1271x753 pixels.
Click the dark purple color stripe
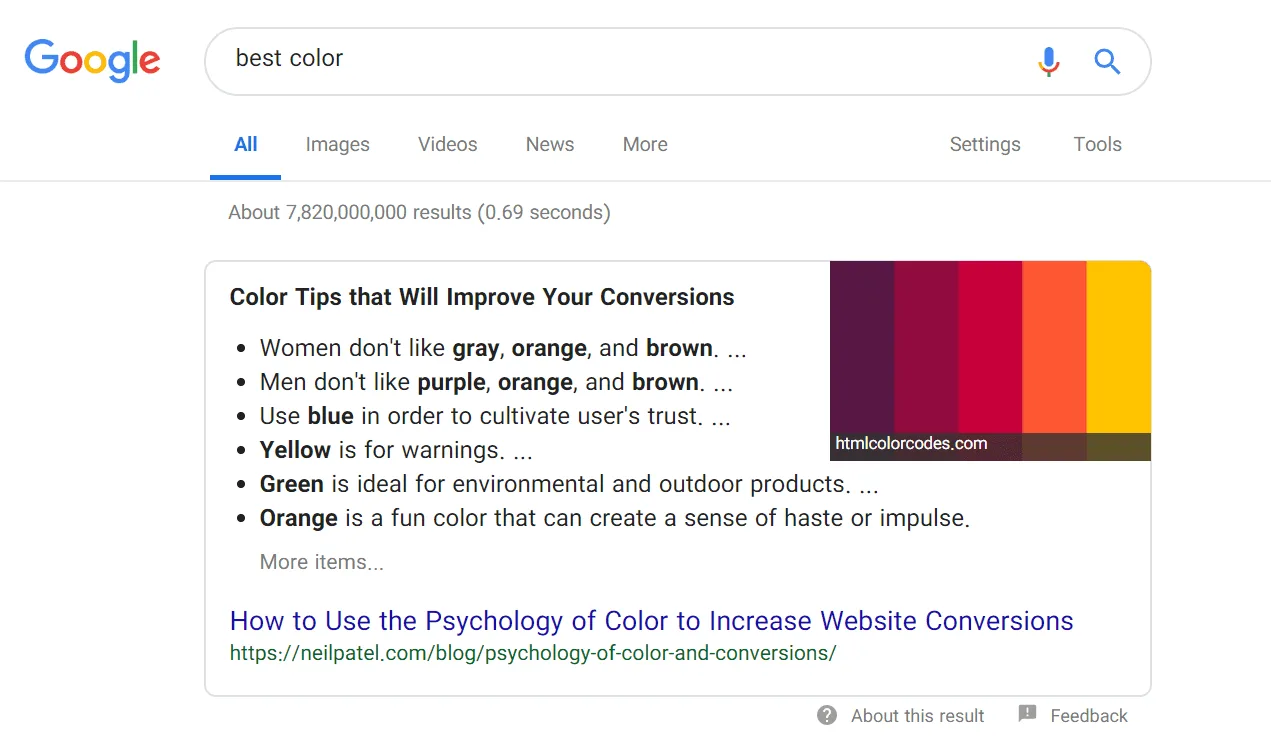(x=862, y=346)
